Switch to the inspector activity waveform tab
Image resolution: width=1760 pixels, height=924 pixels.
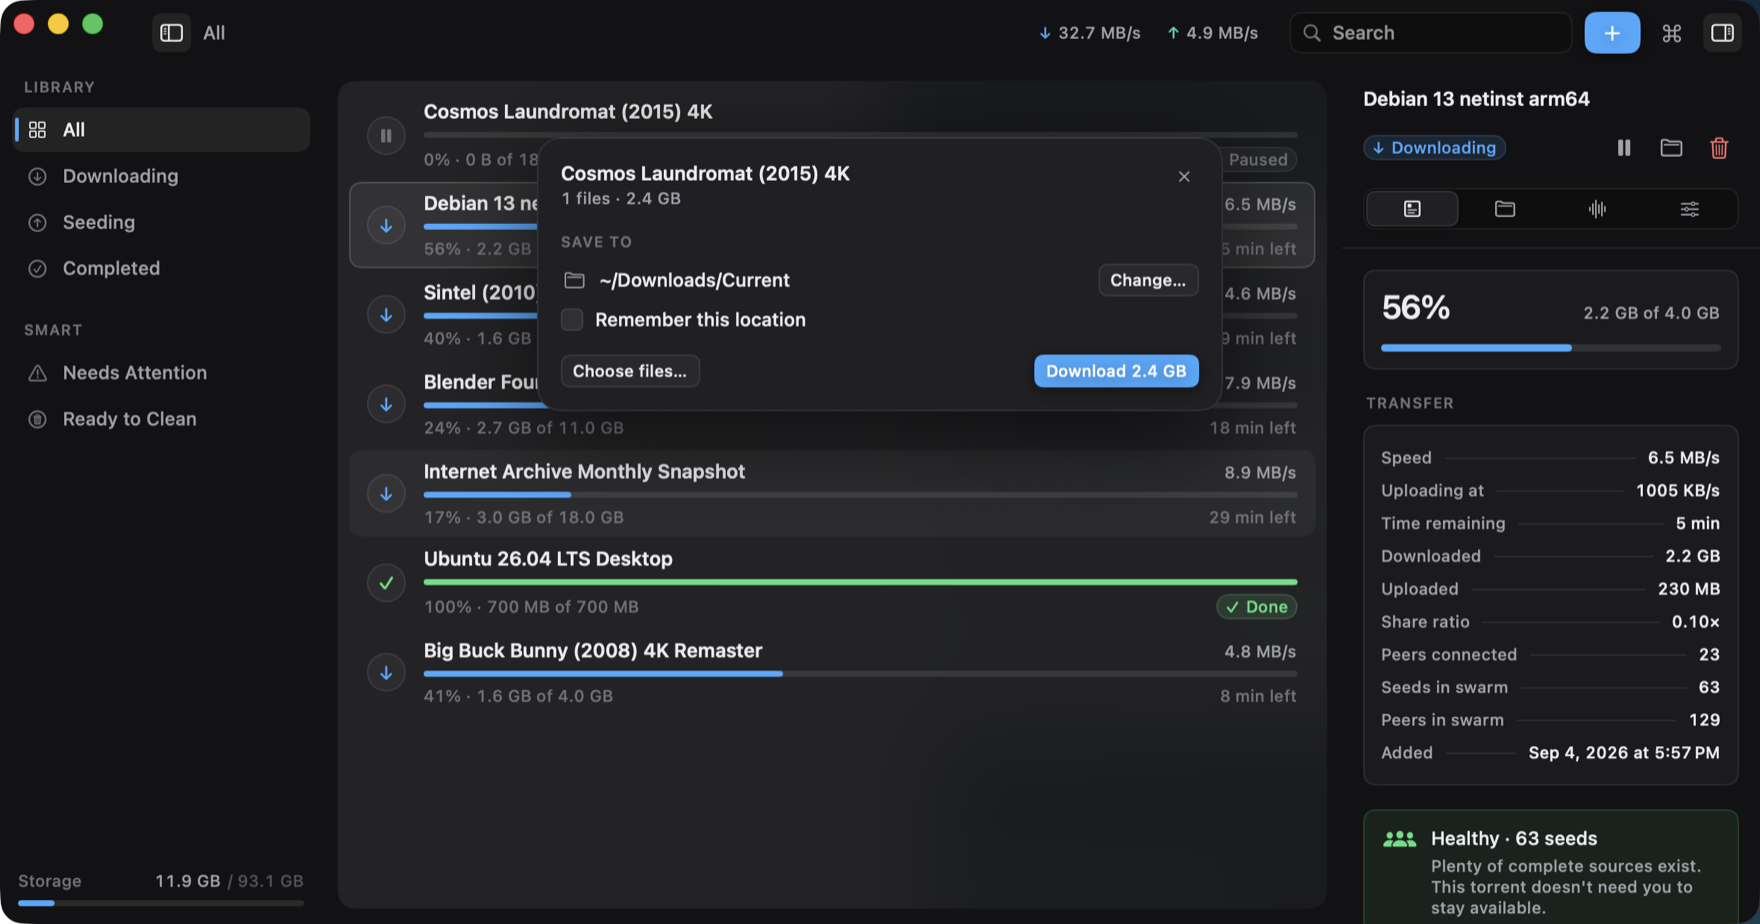[1597, 209]
